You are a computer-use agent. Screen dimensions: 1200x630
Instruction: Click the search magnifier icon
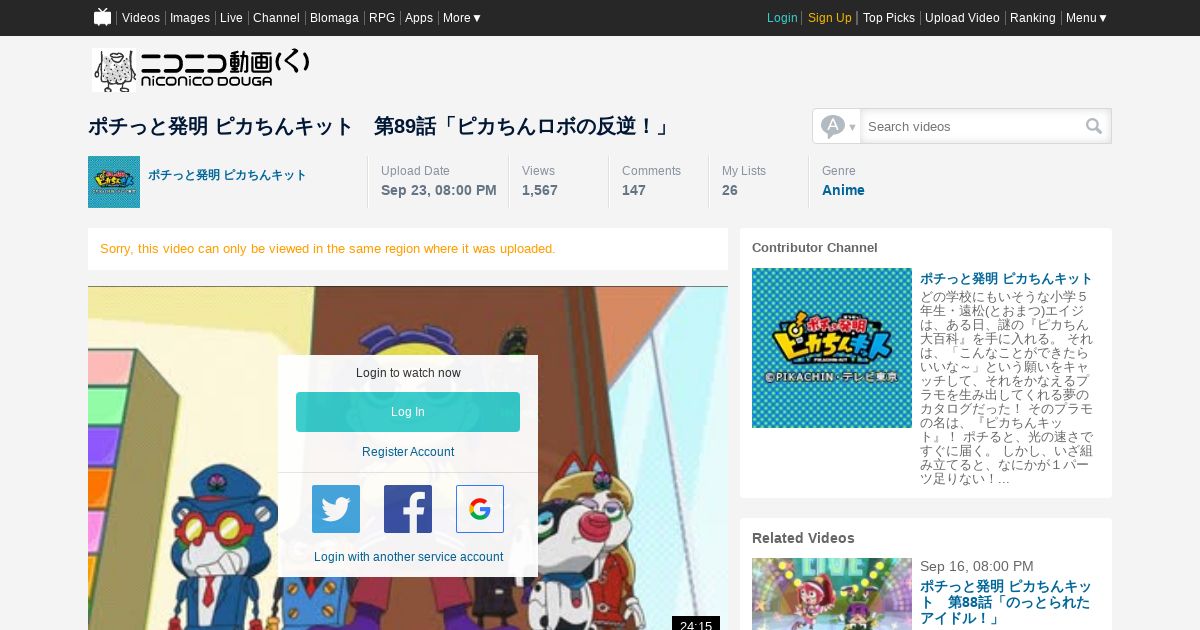tap(1094, 126)
